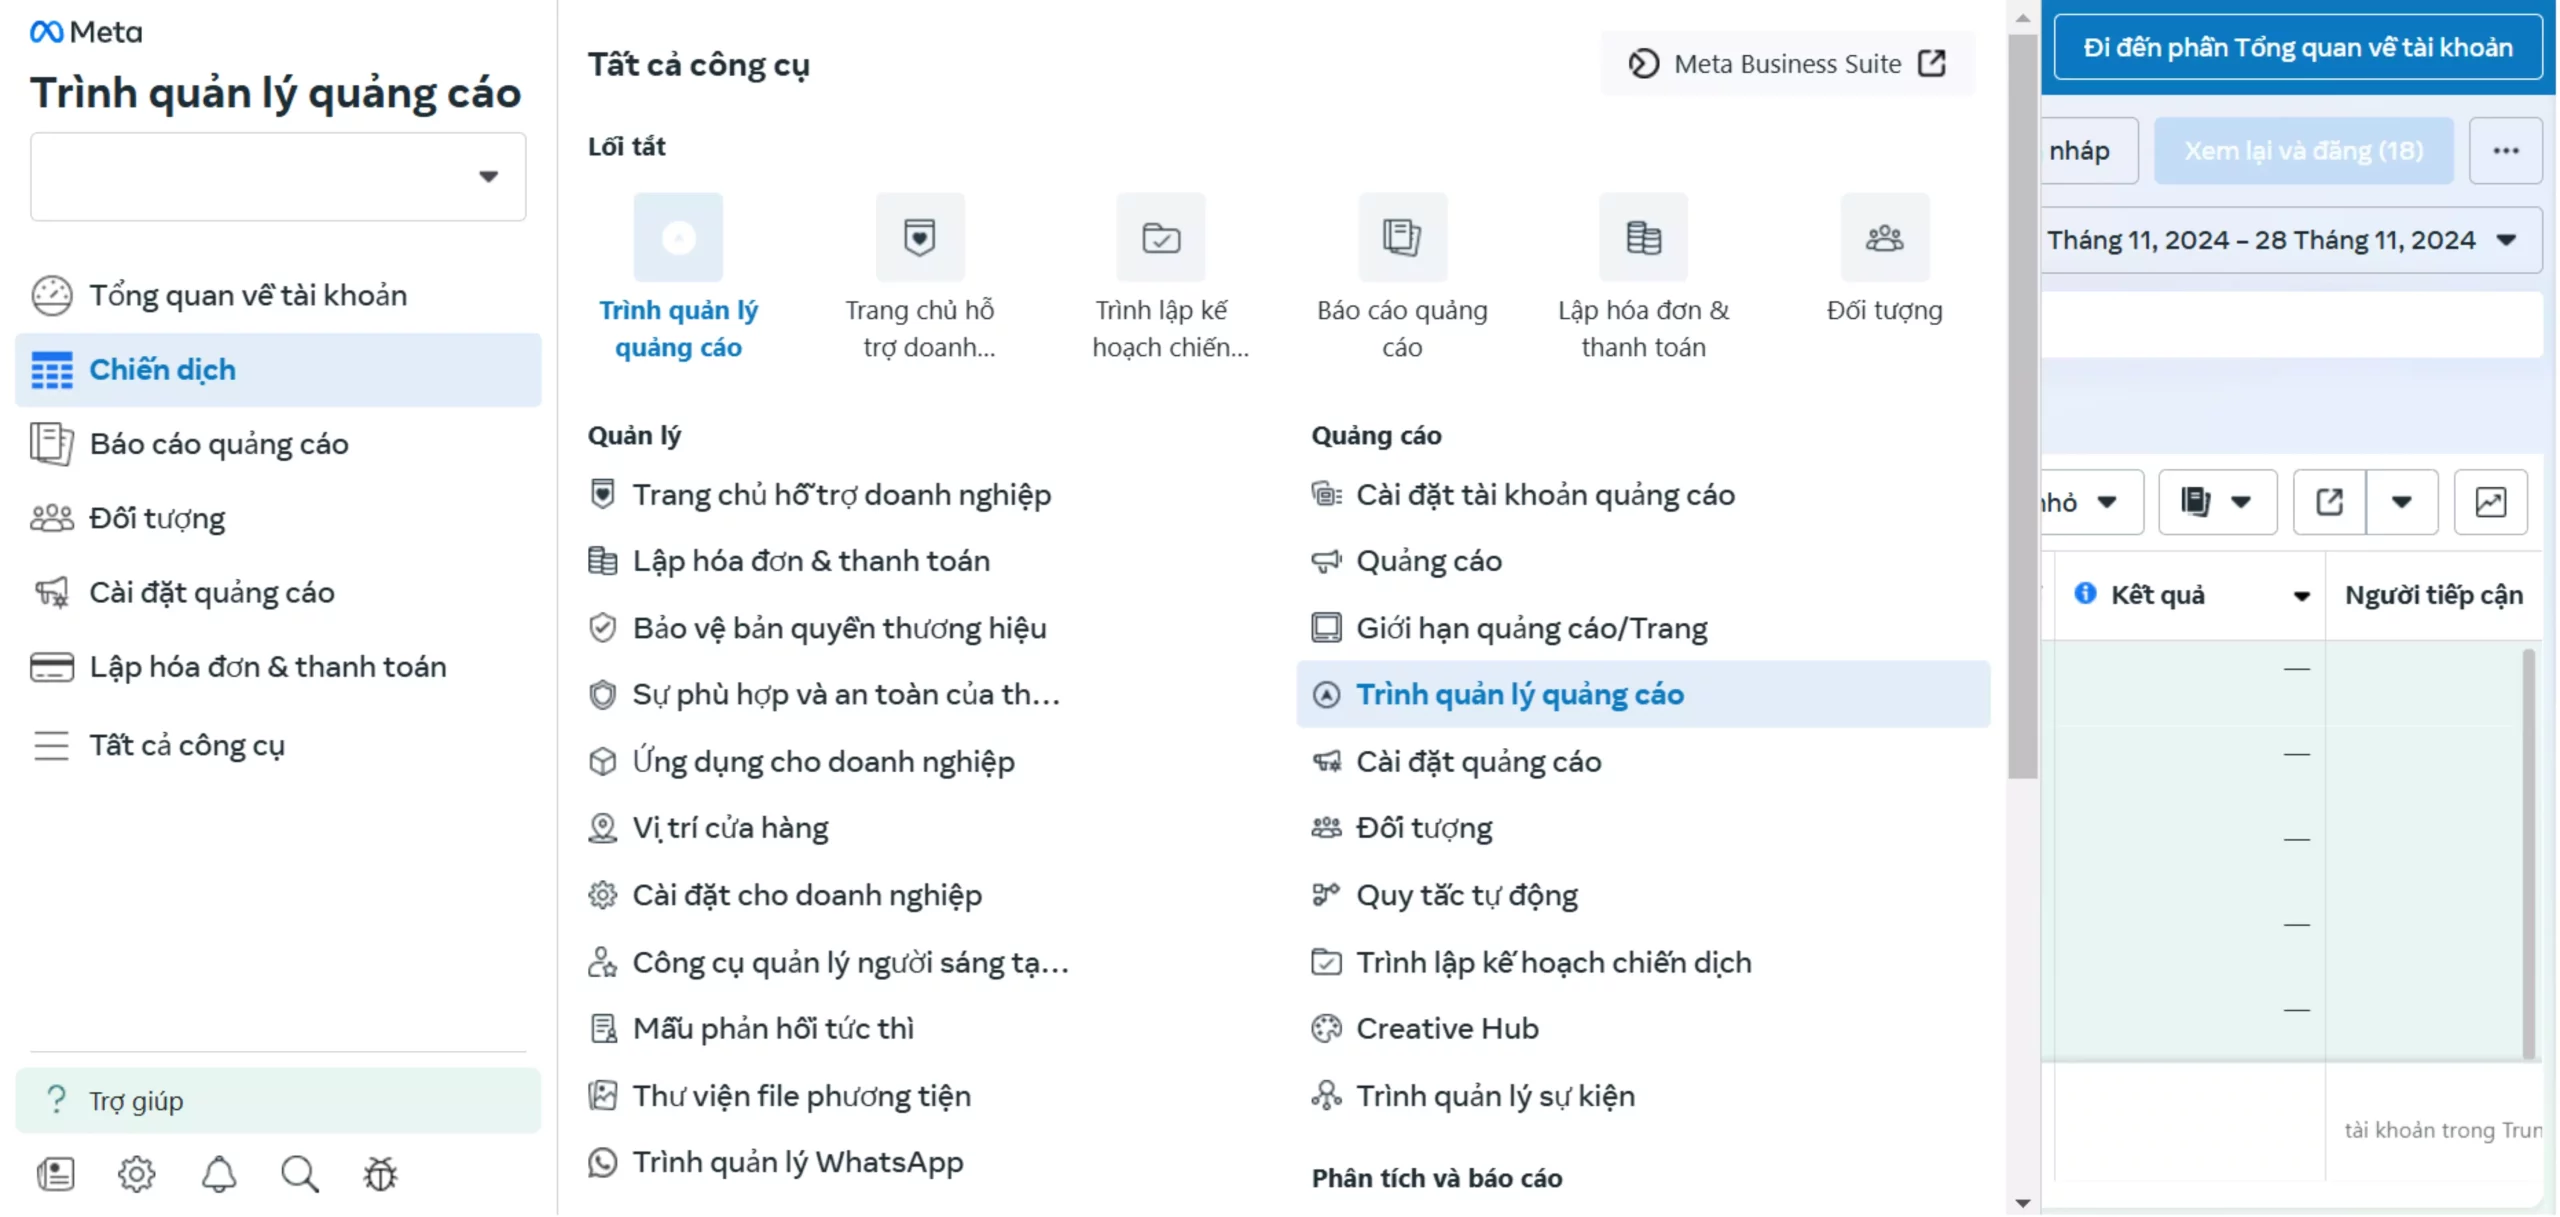
Task: Open the three-dots more options button
Action: 2504,151
